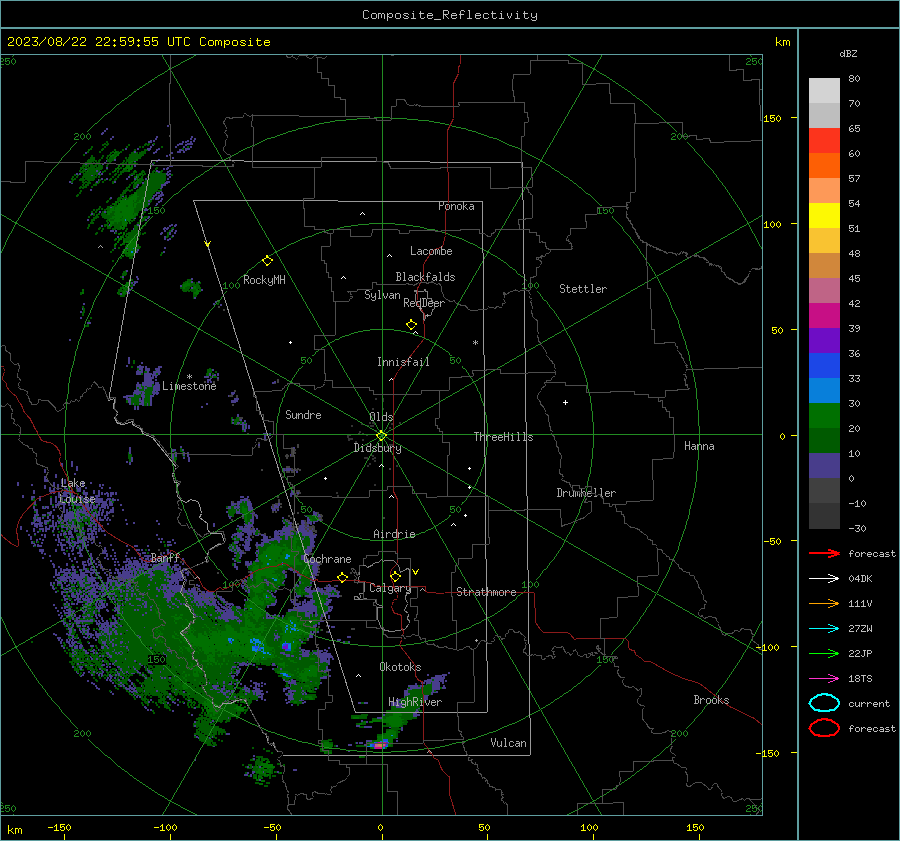
Task: Click the 04DK legend text
Action: [x=860, y=579]
